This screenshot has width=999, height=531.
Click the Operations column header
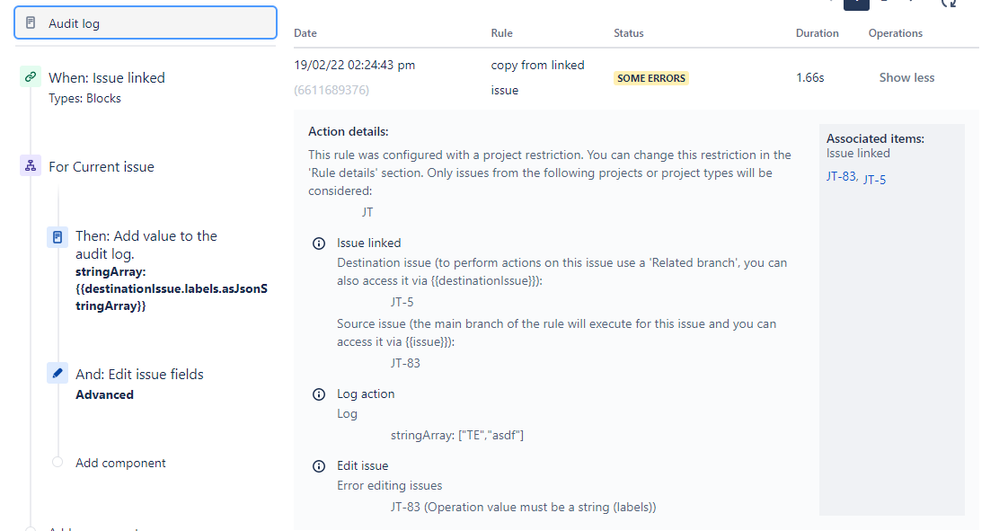pos(895,33)
